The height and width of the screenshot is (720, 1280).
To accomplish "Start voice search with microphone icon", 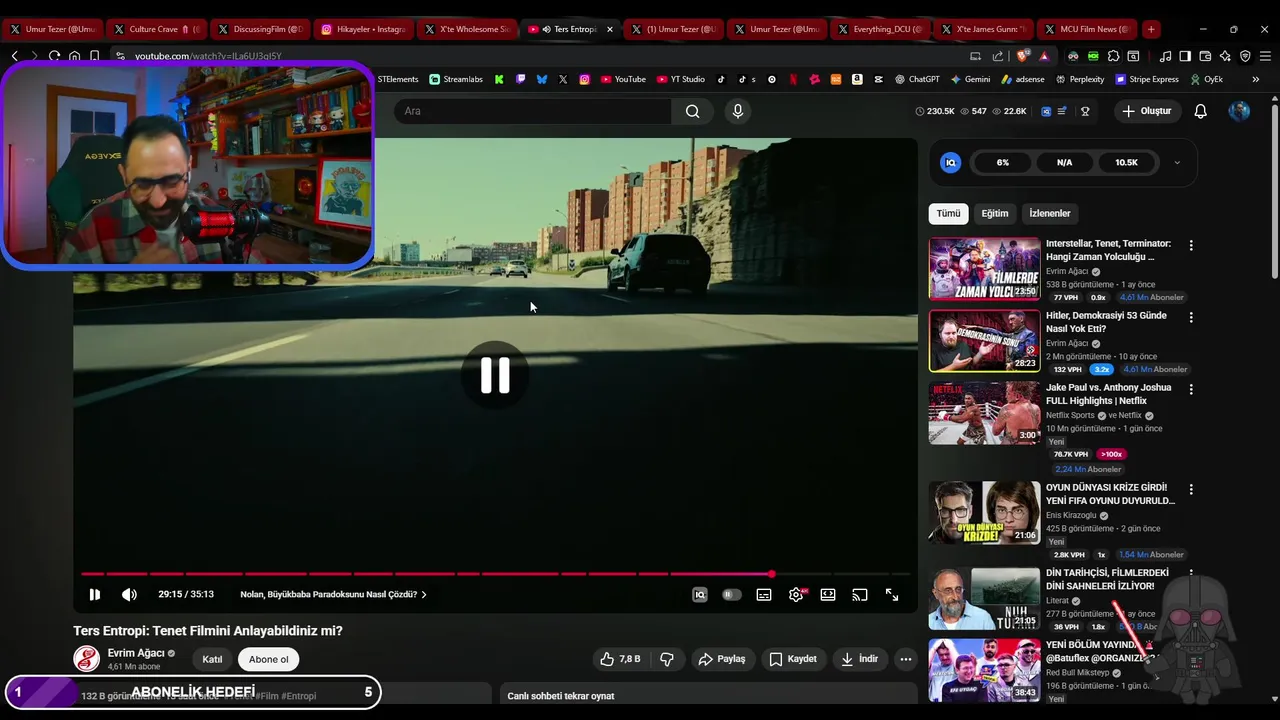I will [x=738, y=111].
